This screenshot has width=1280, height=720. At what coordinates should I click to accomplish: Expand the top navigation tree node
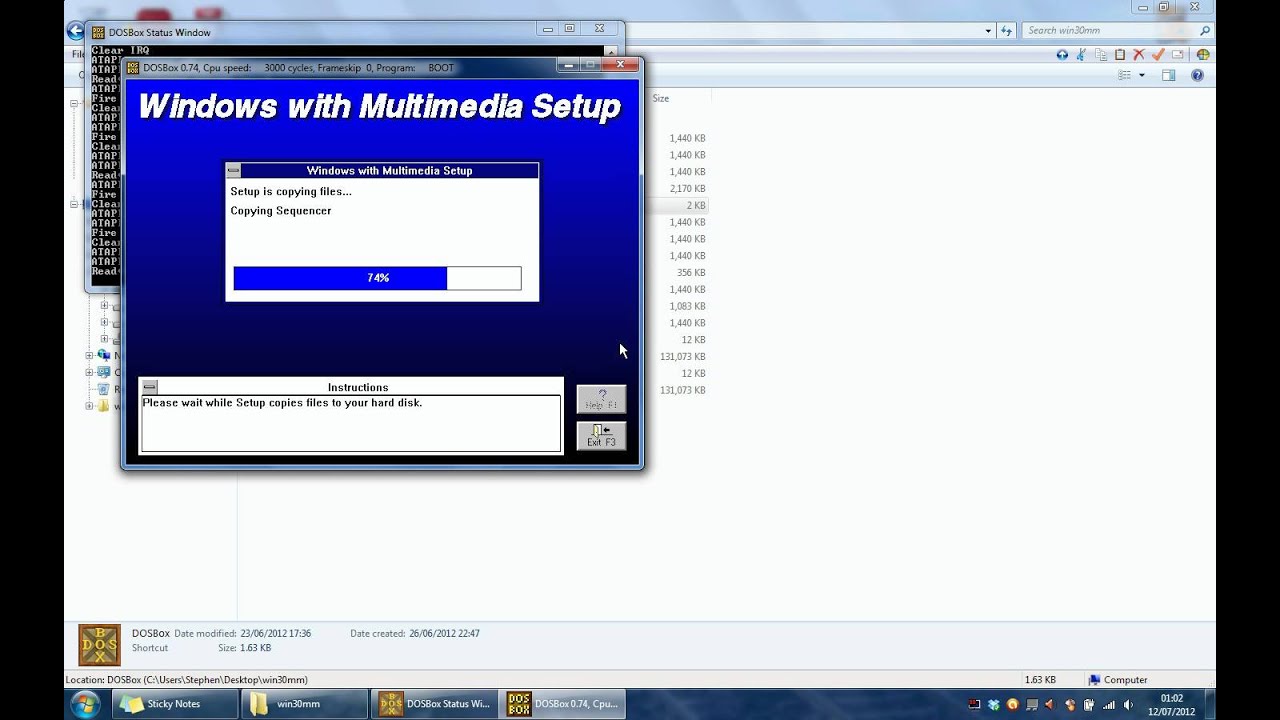point(73,104)
